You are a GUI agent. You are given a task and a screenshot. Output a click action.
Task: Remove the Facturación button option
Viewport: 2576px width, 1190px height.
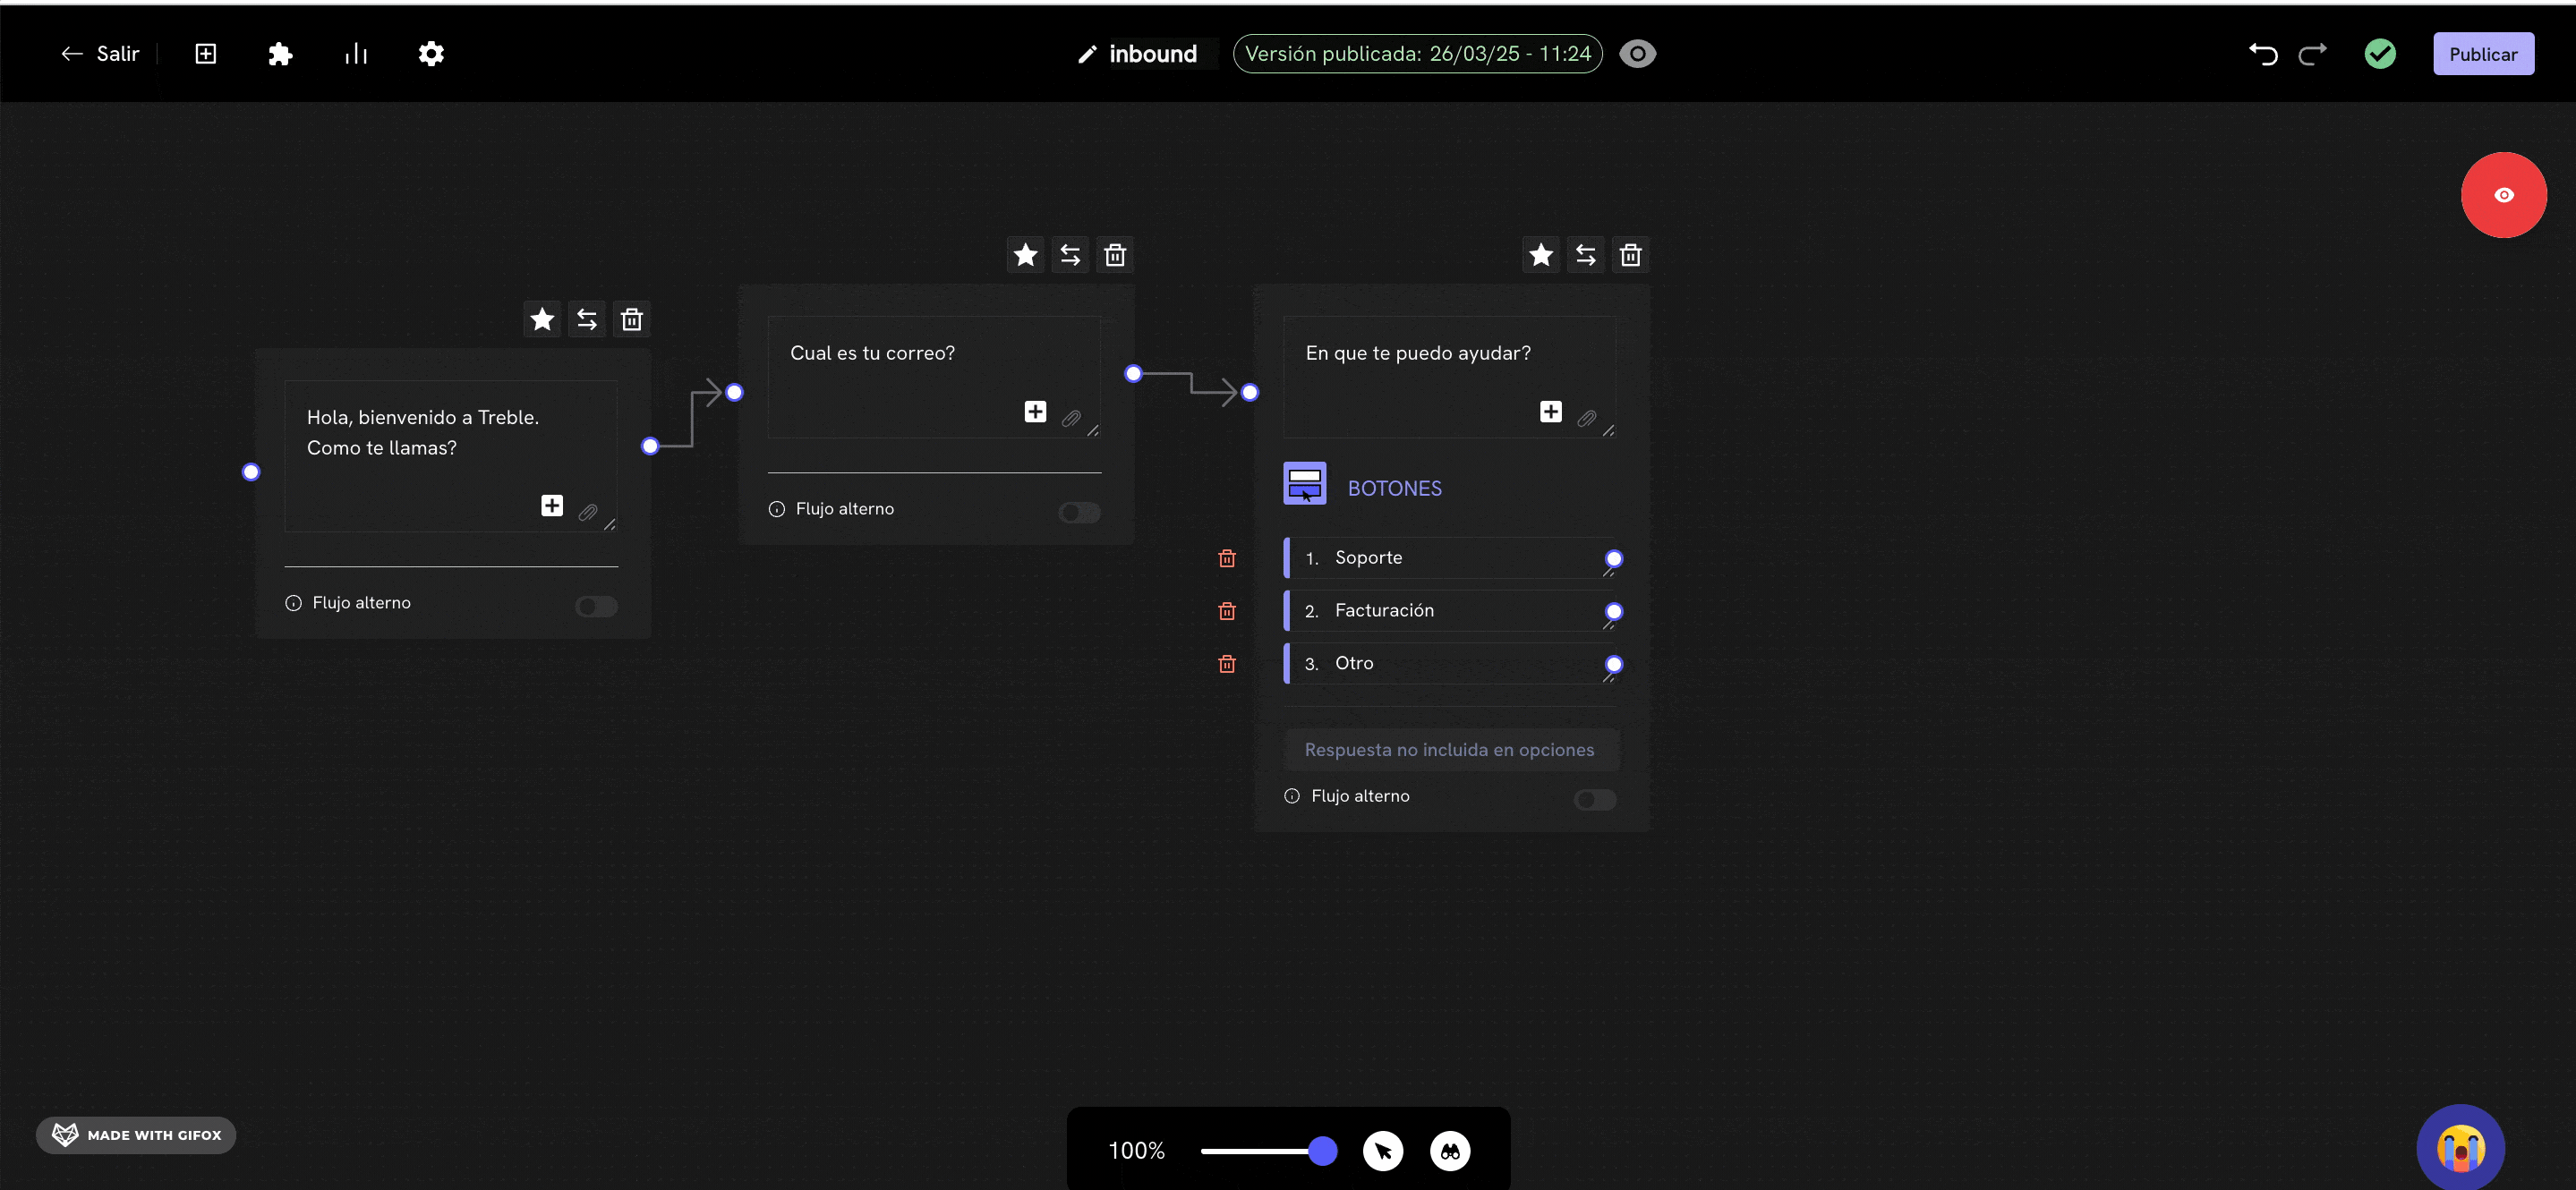[1227, 611]
